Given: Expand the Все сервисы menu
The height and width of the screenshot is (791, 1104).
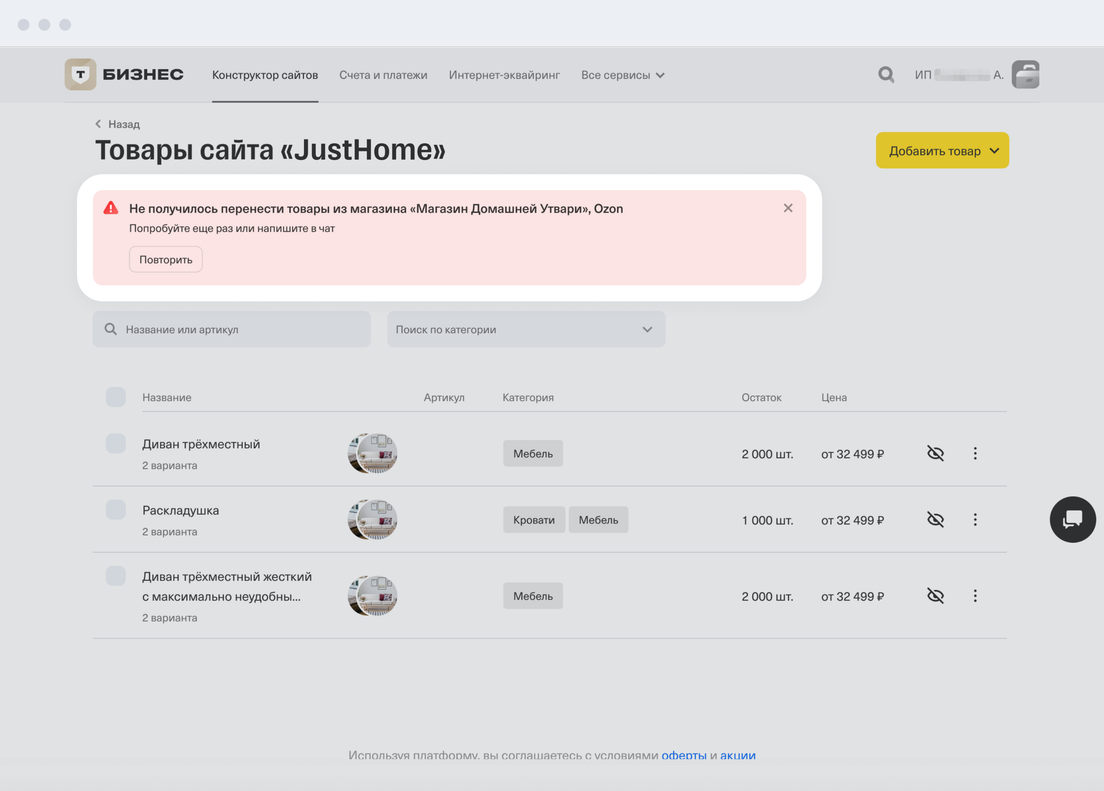Looking at the screenshot, I should 622,75.
